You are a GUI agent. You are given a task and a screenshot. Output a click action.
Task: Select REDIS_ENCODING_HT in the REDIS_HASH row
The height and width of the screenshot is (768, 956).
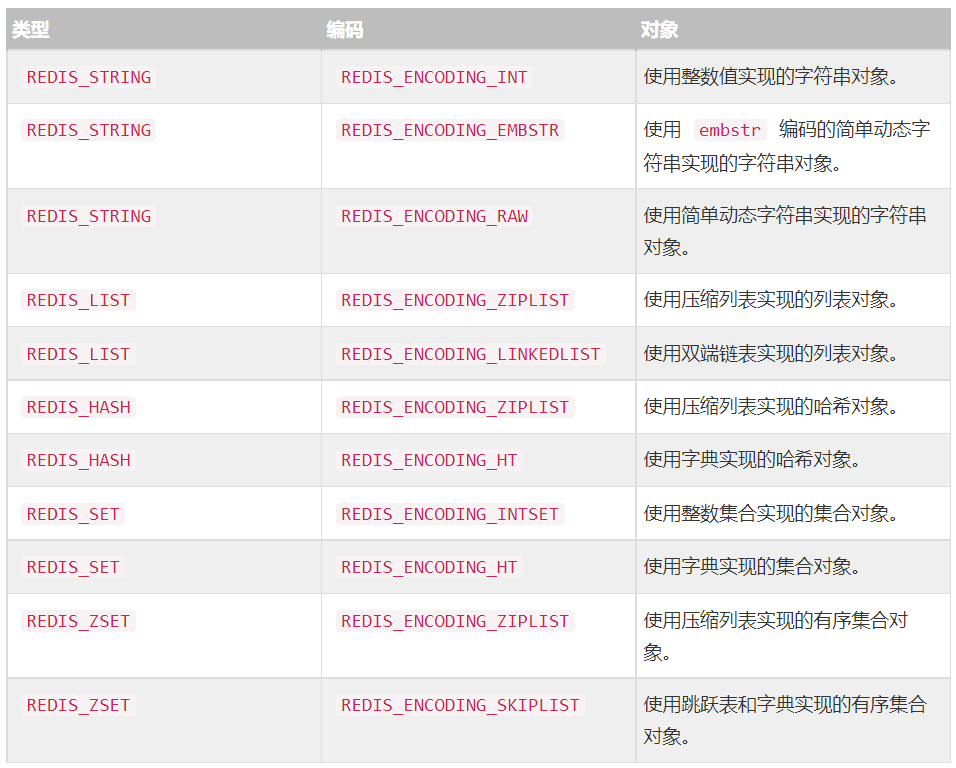pyautogui.click(x=429, y=460)
